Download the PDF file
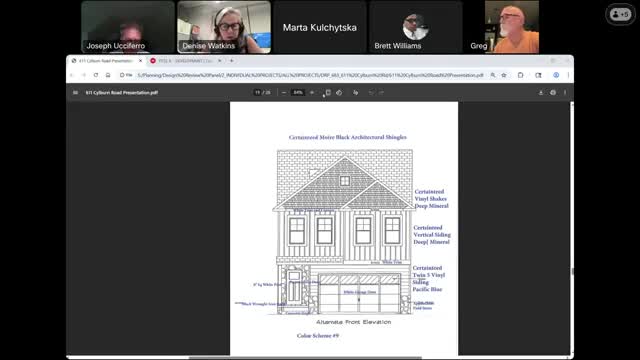Screen dimensions: 640x360 point(541,93)
